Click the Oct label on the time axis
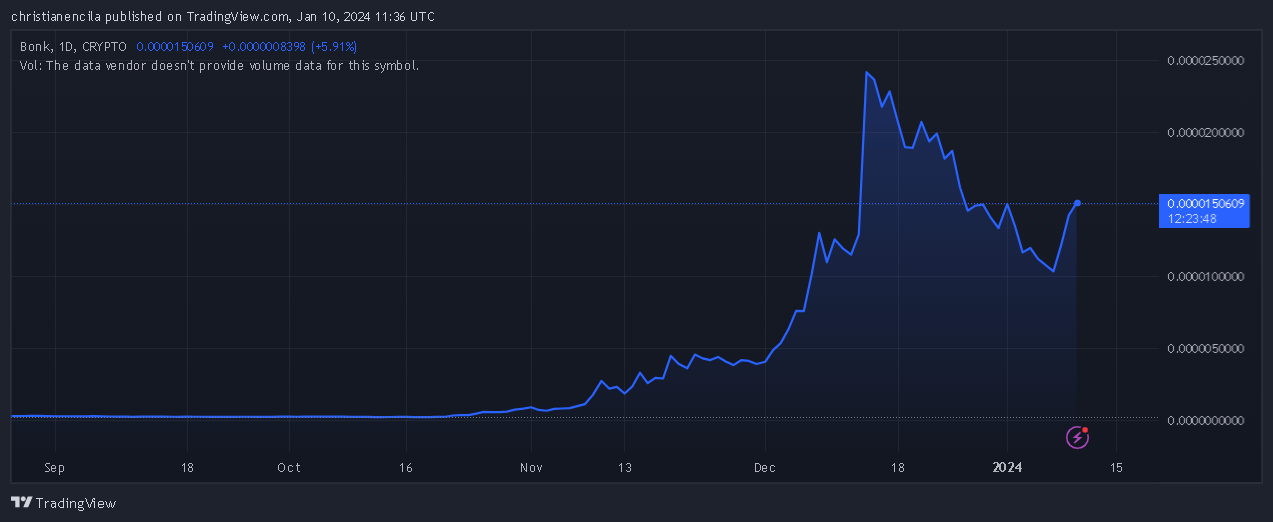 click(x=289, y=467)
